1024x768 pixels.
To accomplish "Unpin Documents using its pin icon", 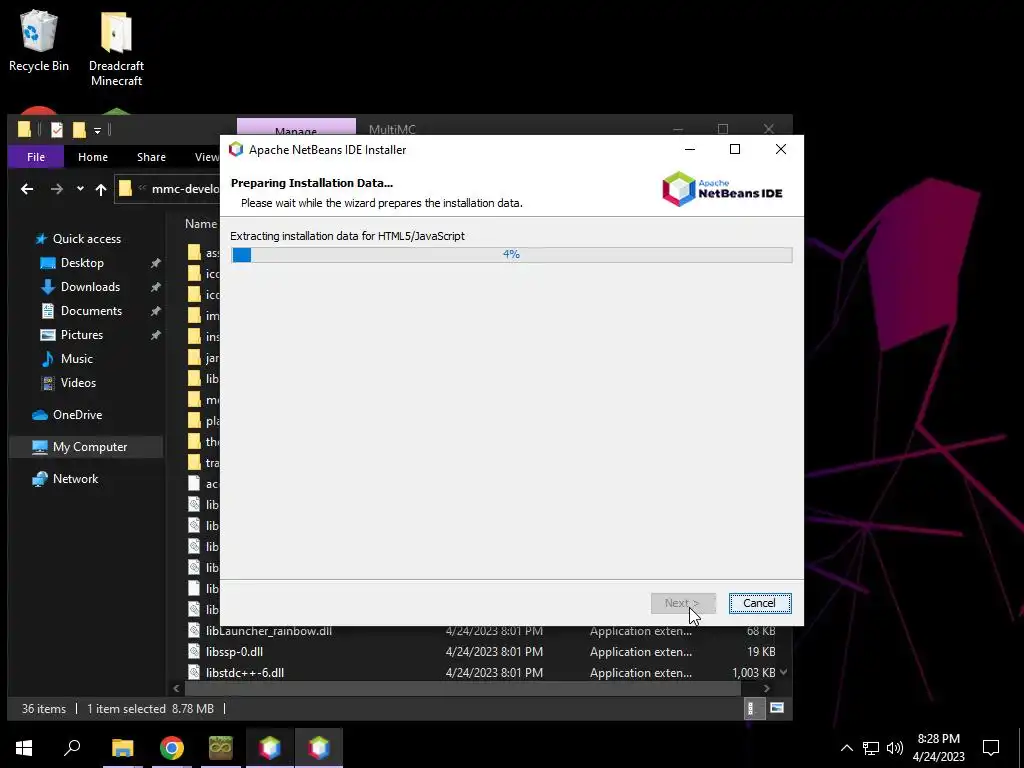I will (155, 312).
